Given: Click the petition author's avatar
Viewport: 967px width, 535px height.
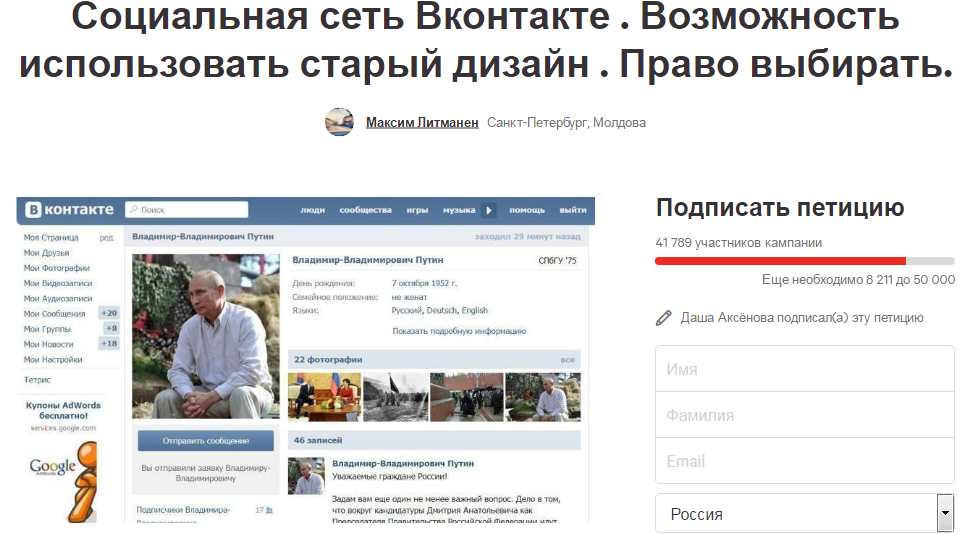Looking at the screenshot, I should coord(340,122).
